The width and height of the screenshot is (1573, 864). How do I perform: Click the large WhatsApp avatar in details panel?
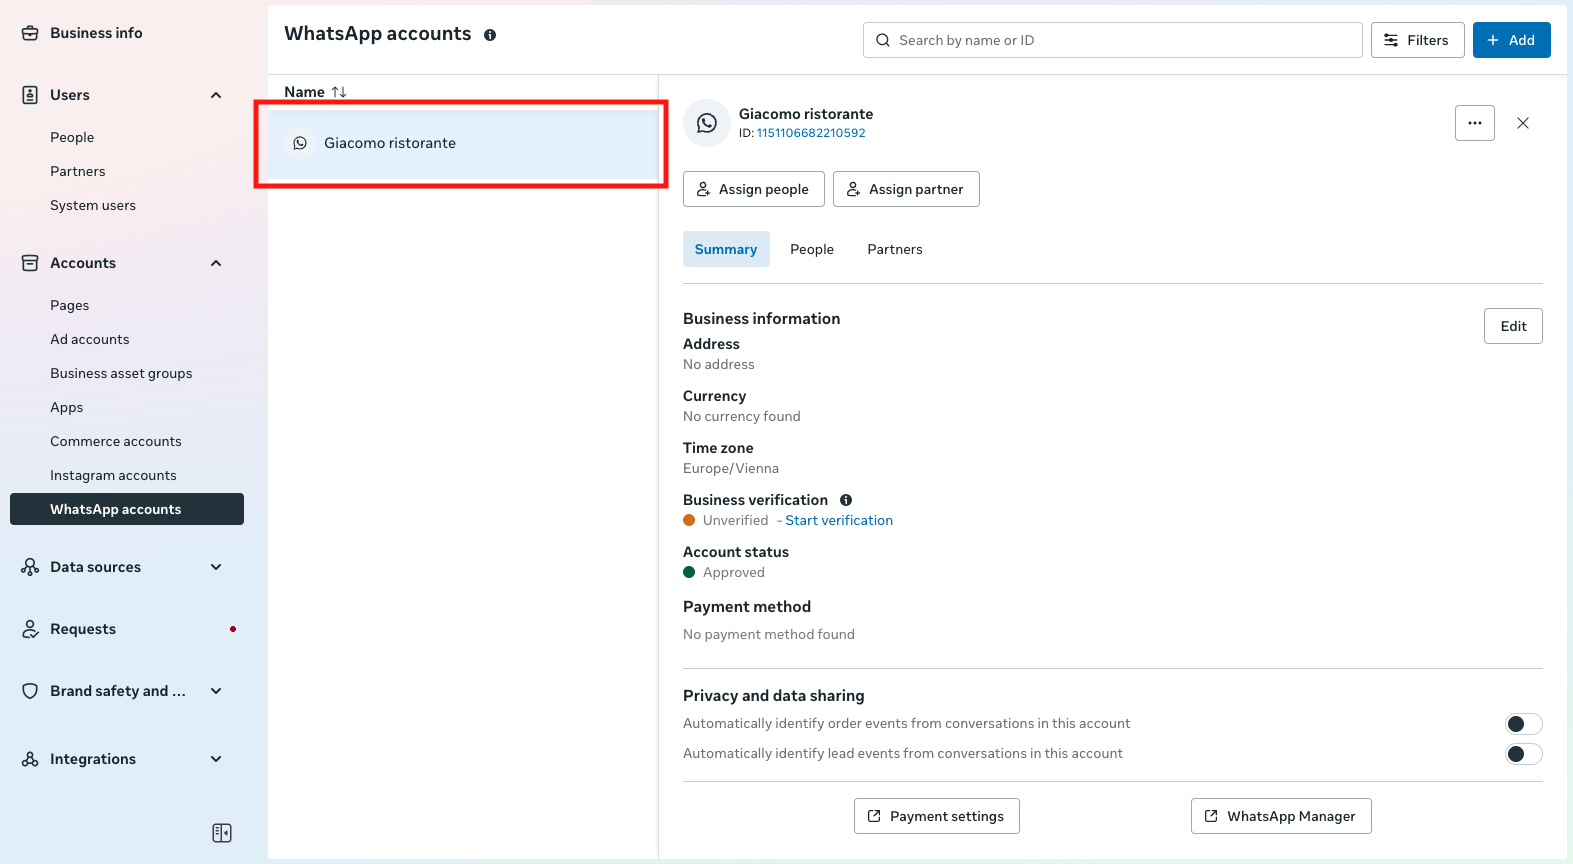point(707,123)
